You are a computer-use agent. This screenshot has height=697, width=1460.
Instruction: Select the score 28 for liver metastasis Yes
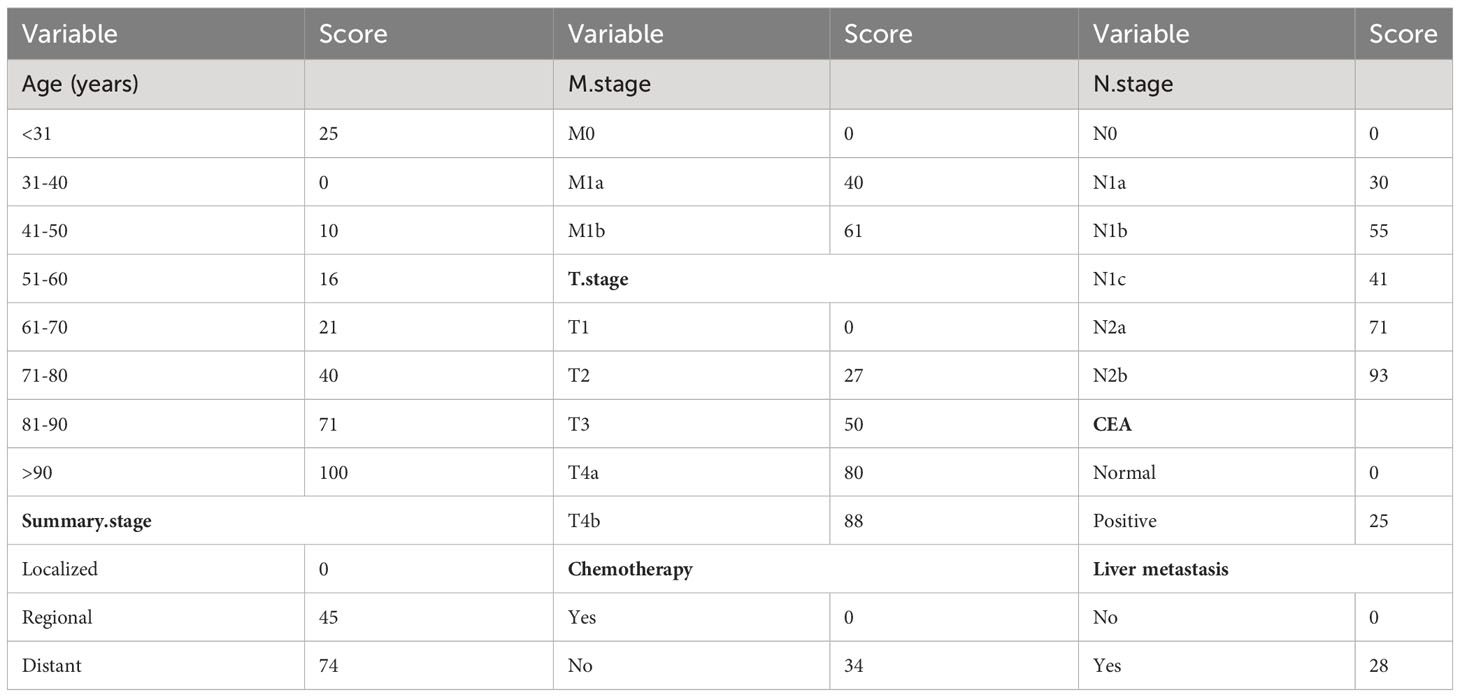(x=1380, y=665)
